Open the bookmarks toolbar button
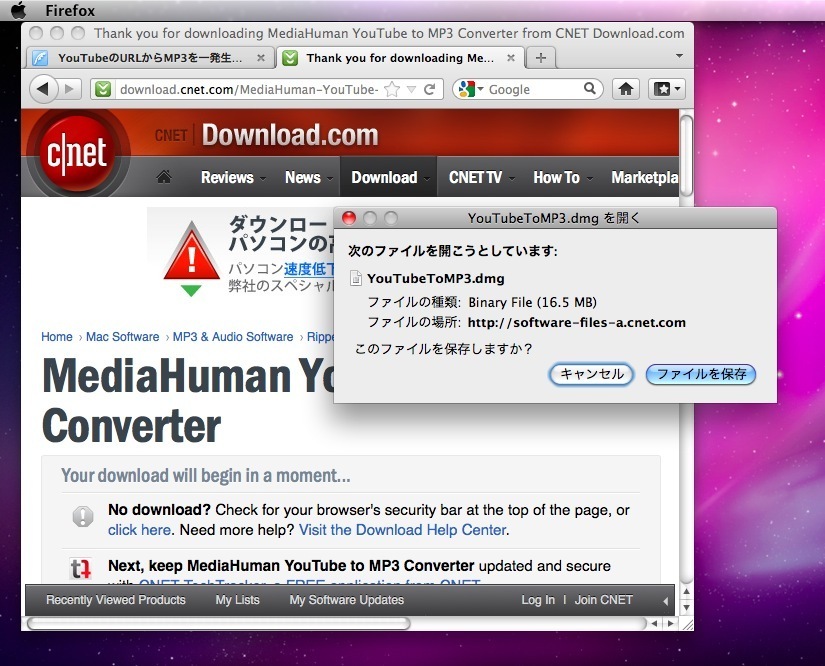825x666 pixels. (x=666, y=89)
